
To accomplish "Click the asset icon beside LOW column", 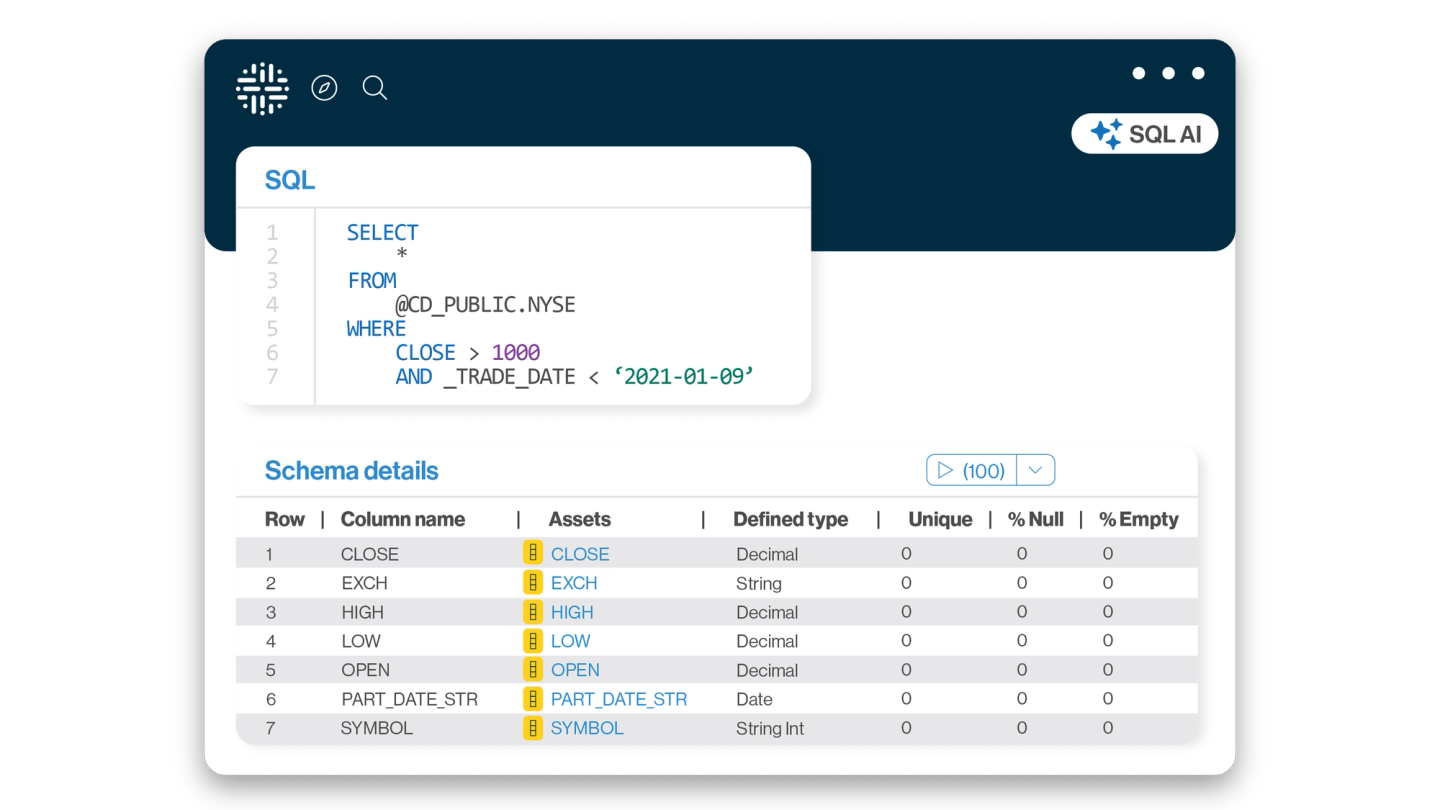I will (x=533, y=640).
